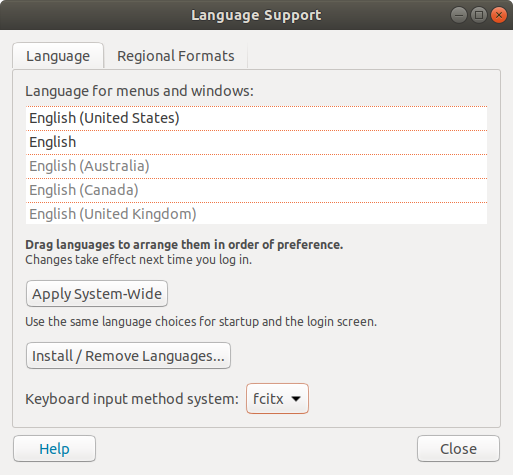Image resolution: width=513 pixels, height=475 pixels.
Task: Click the bold 'Drag languages to arrange' text
Action: (184, 245)
